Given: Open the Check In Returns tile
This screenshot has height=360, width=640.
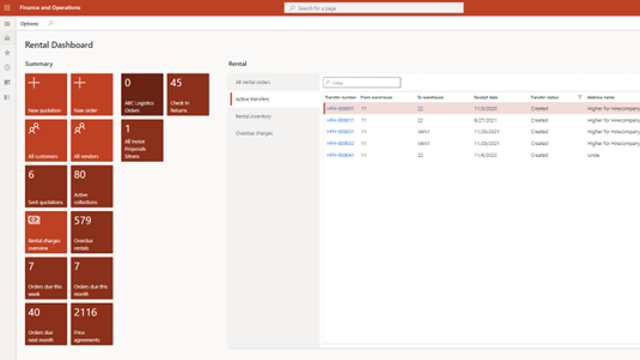Looking at the screenshot, I should click(188, 94).
